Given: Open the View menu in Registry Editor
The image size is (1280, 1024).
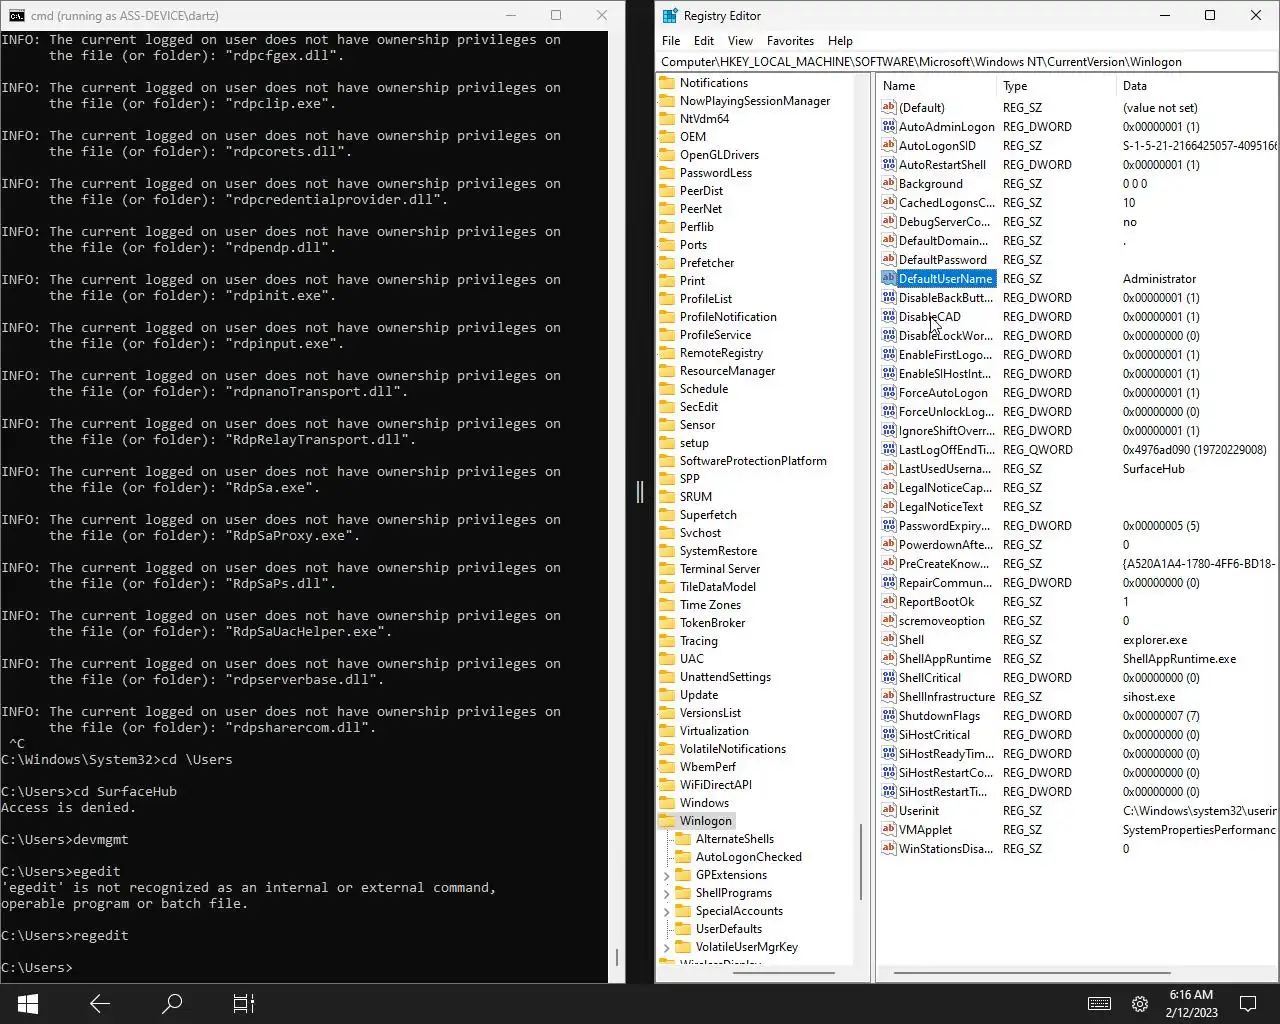Looking at the screenshot, I should tap(740, 41).
